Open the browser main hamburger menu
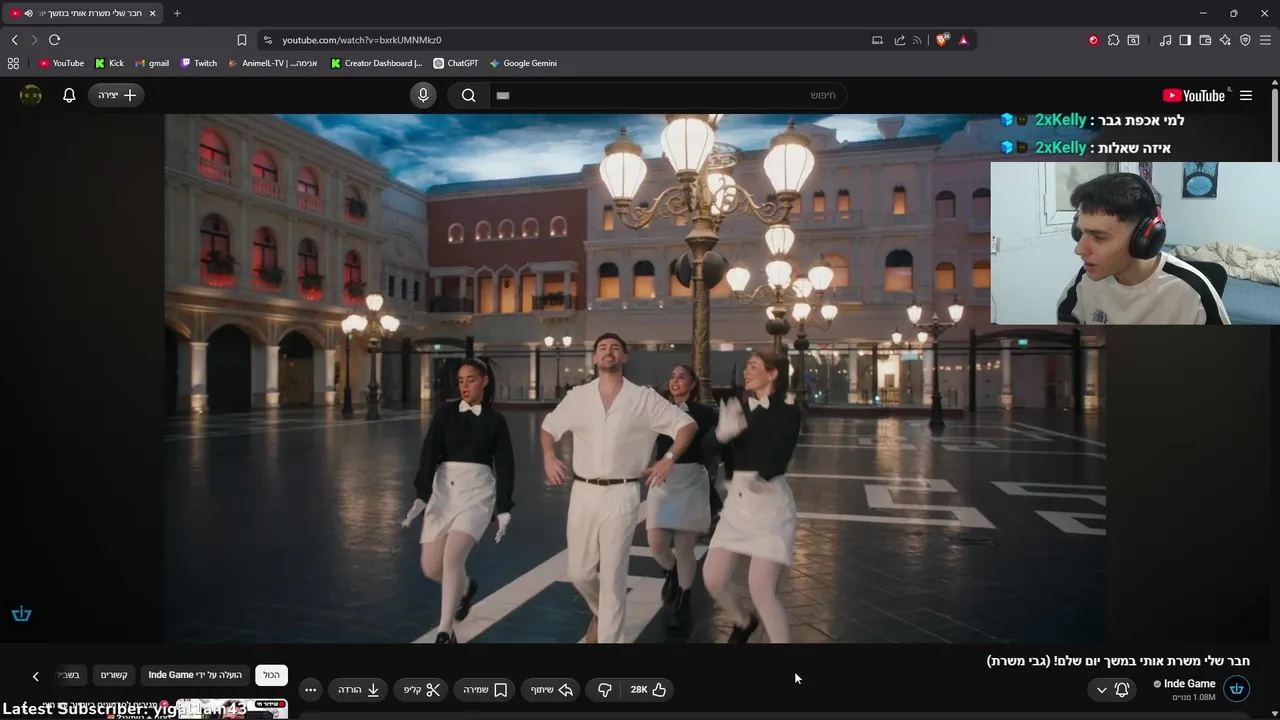 click(x=1265, y=40)
